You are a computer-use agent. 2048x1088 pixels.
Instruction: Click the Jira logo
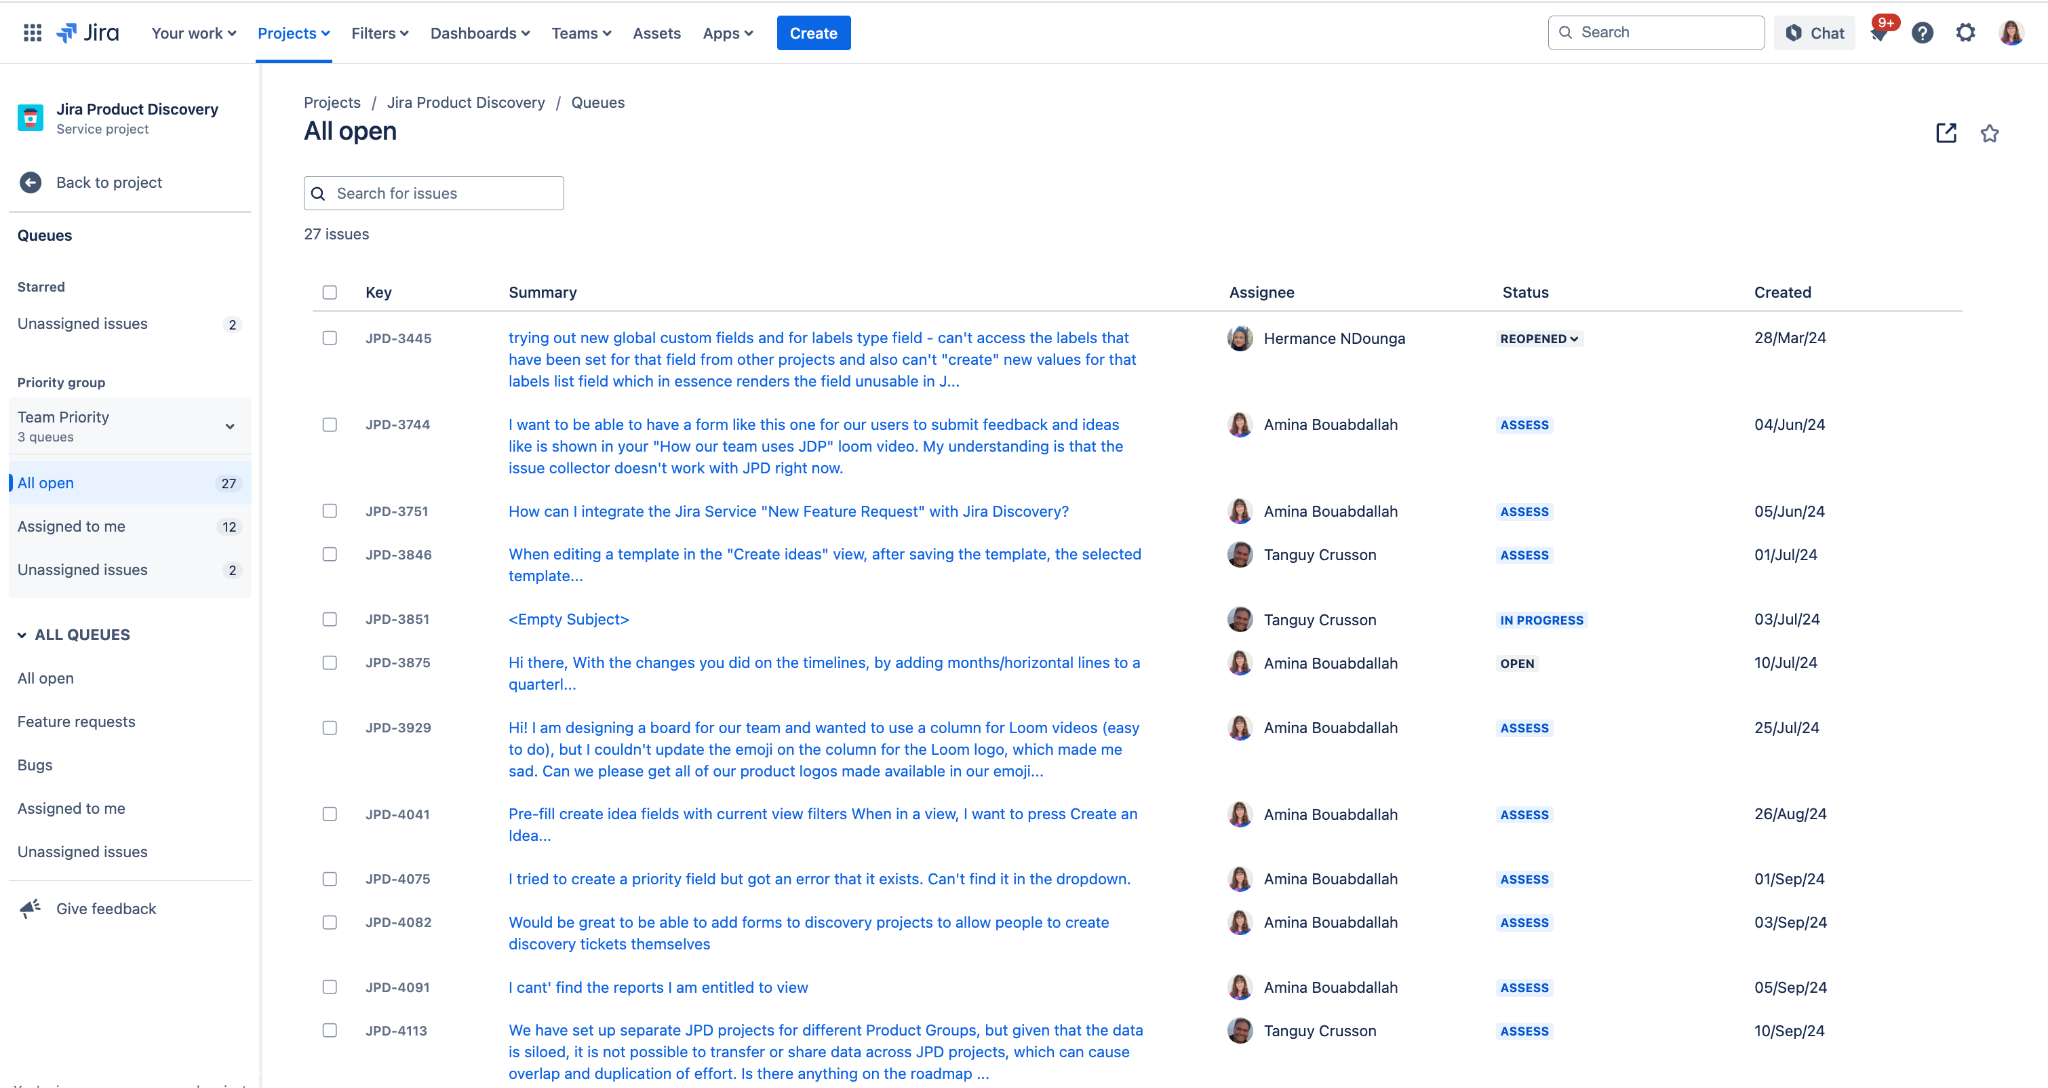[88, 33]
